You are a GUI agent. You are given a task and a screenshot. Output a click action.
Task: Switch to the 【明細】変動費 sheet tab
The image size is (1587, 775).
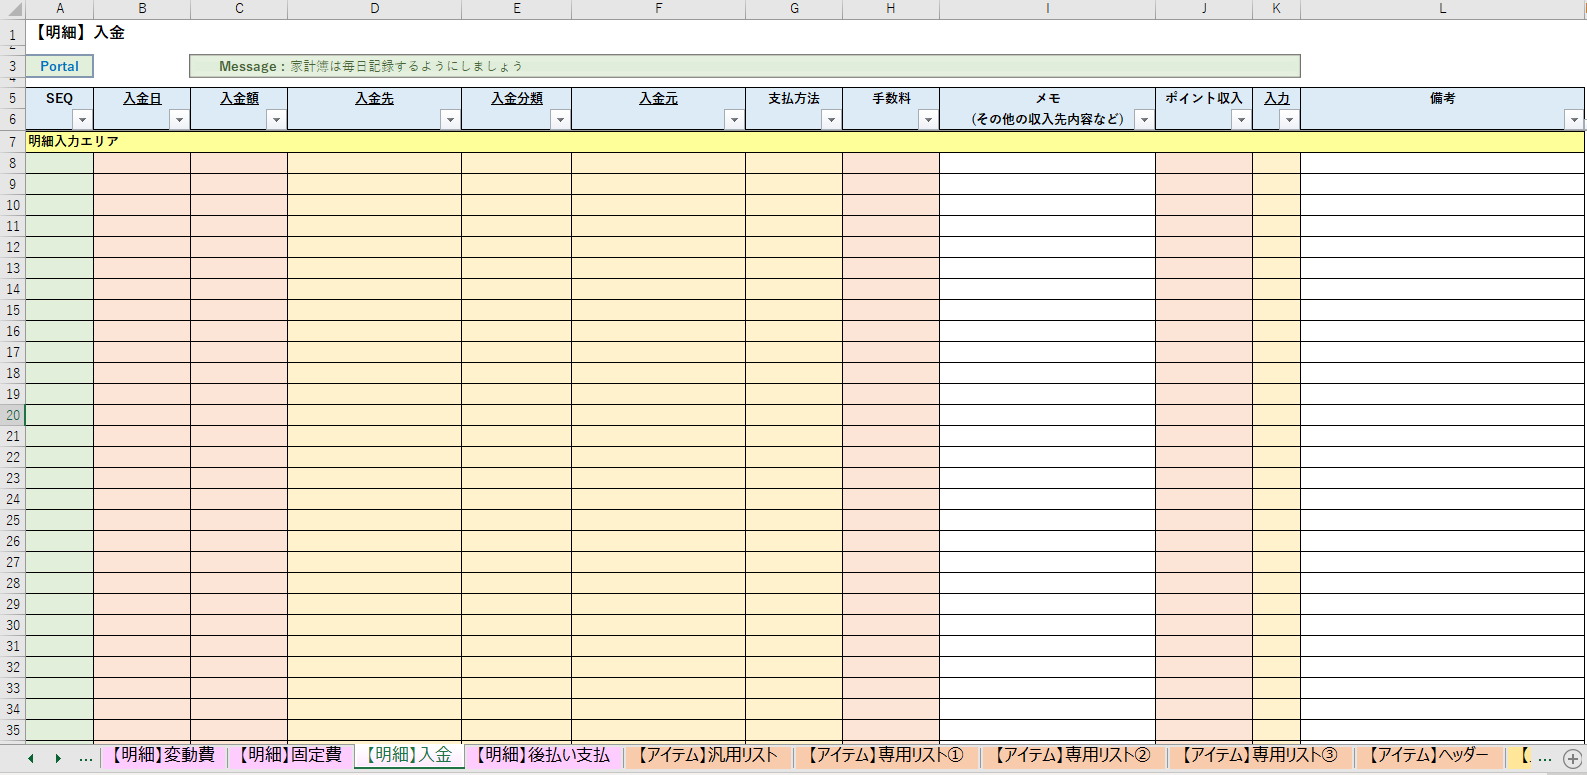point(164,756)
